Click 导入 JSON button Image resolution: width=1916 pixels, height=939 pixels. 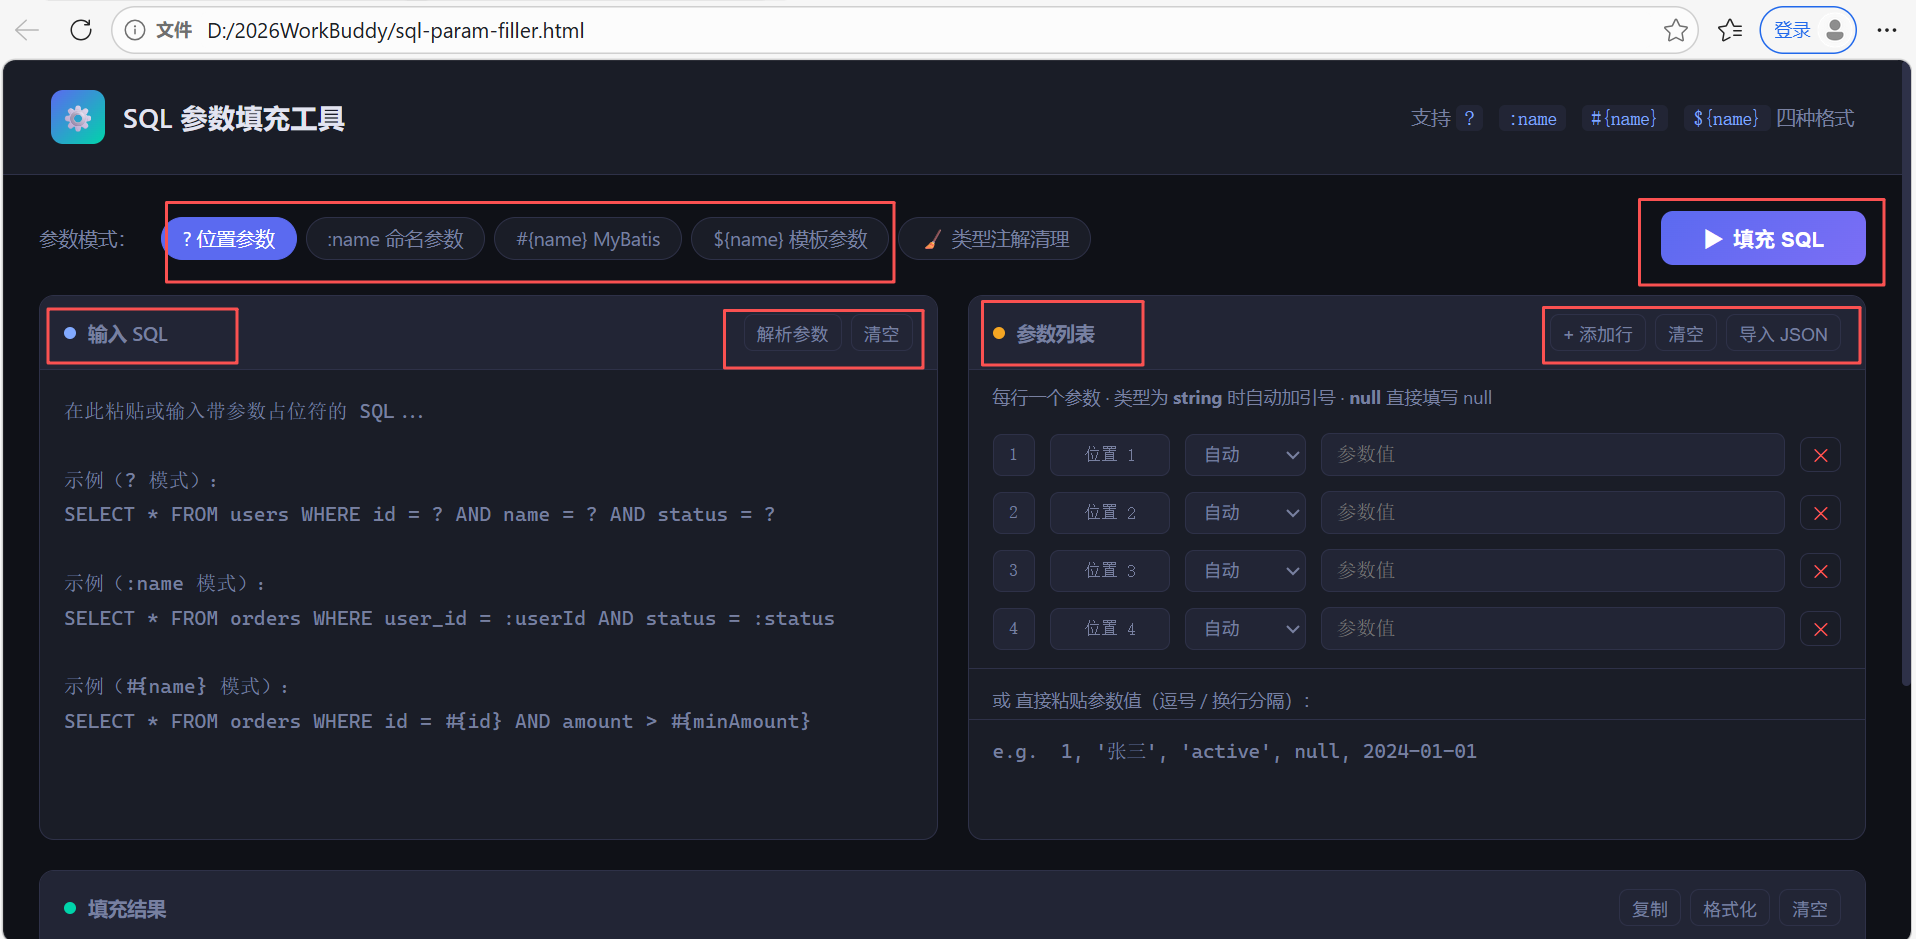coord(1783,334)
